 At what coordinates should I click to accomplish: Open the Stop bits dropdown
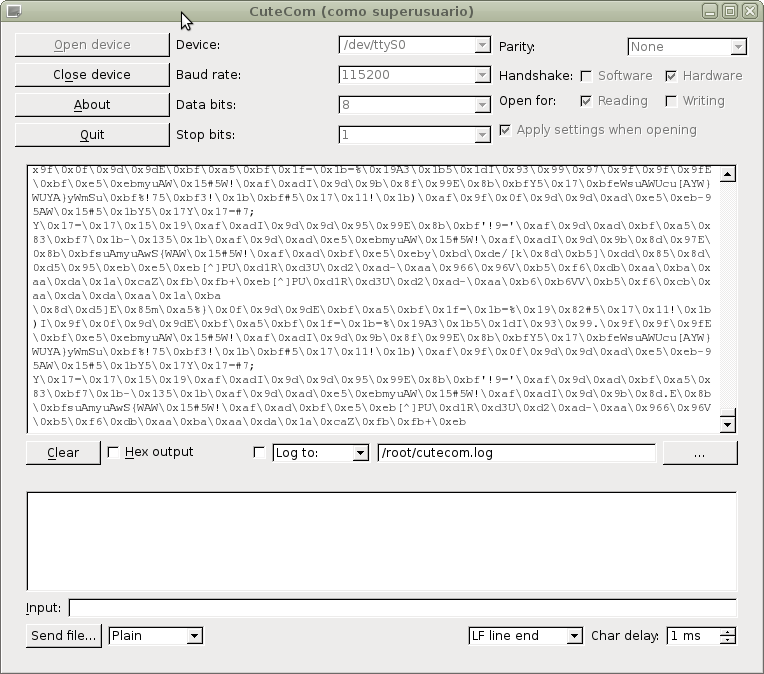pyautogui.click(x=482, y=135)
